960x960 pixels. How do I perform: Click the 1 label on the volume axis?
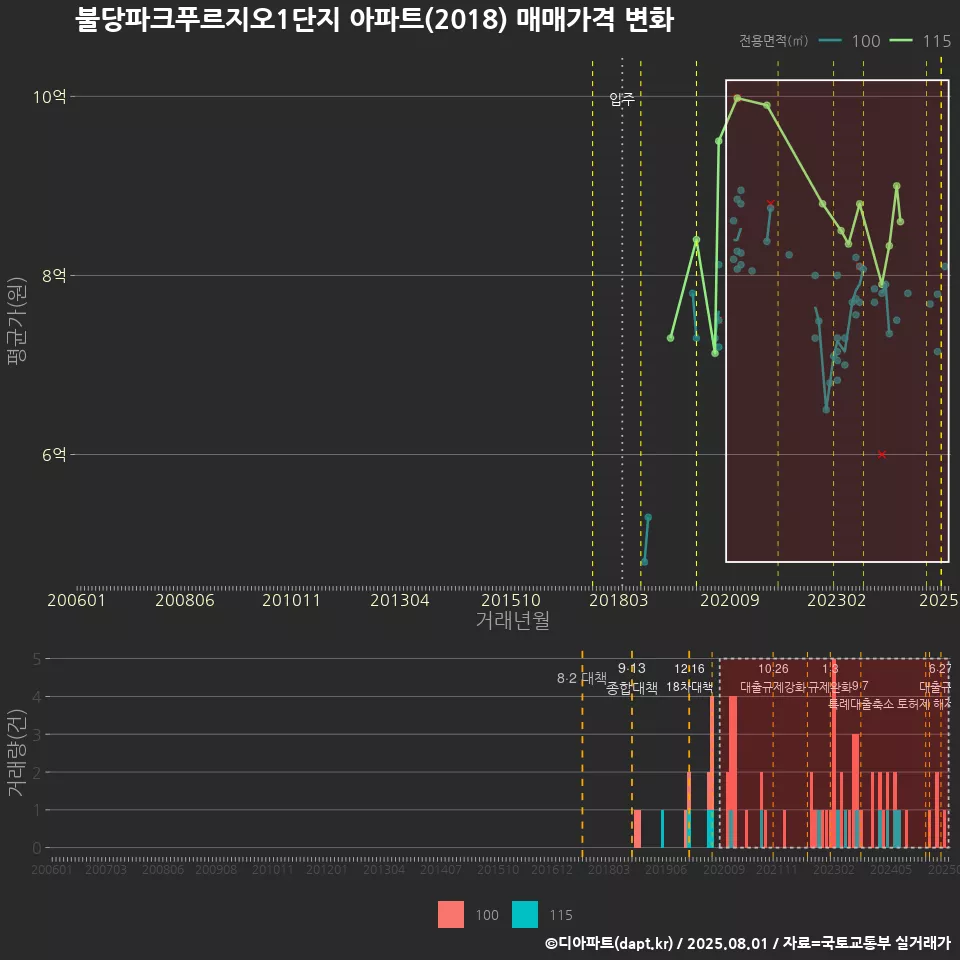click(37, 810)
